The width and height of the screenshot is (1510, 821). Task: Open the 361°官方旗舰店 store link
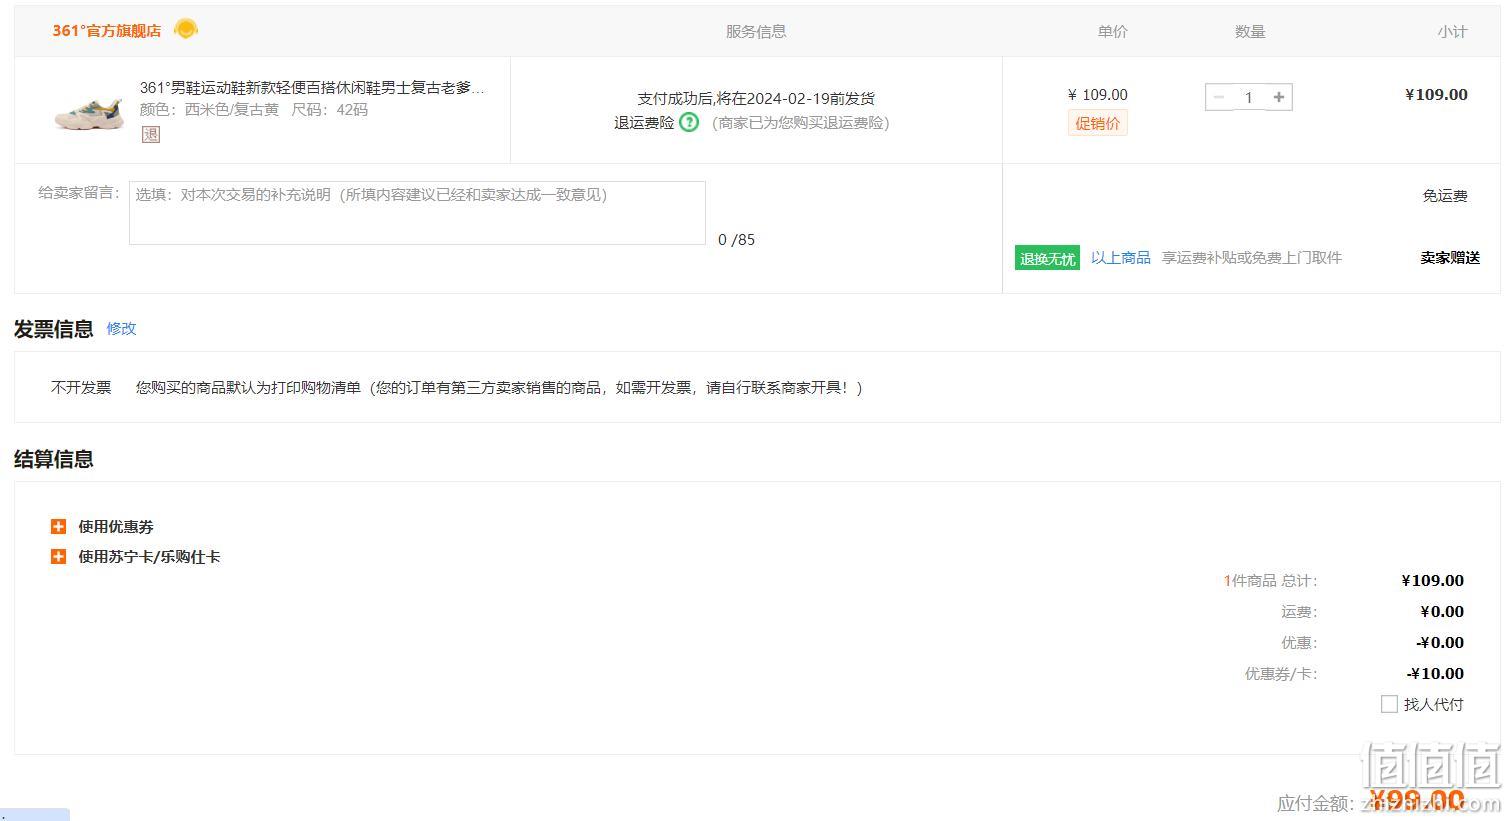106,31
